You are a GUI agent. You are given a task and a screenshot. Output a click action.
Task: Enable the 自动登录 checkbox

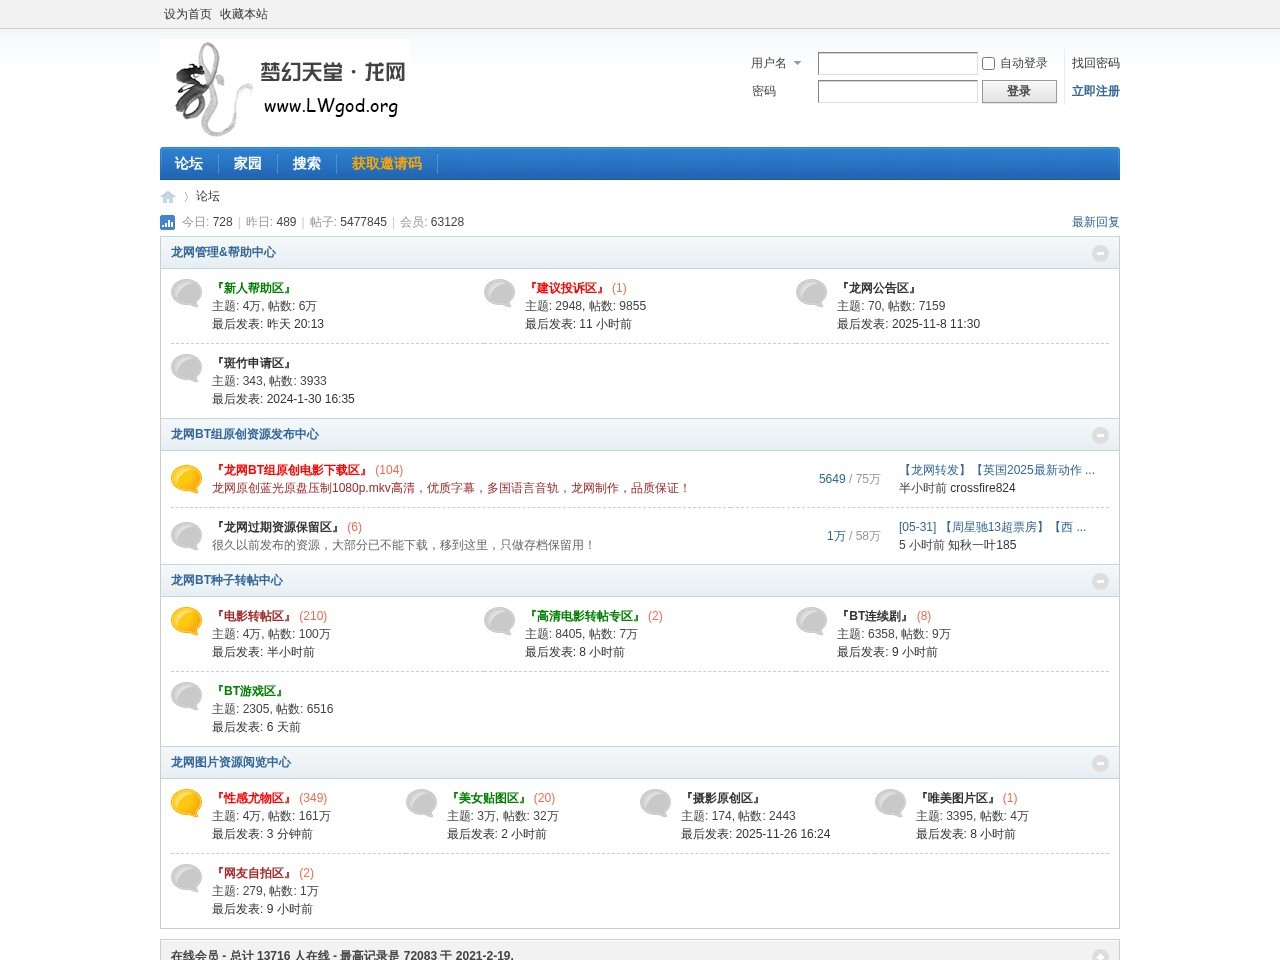click(987, 63)
